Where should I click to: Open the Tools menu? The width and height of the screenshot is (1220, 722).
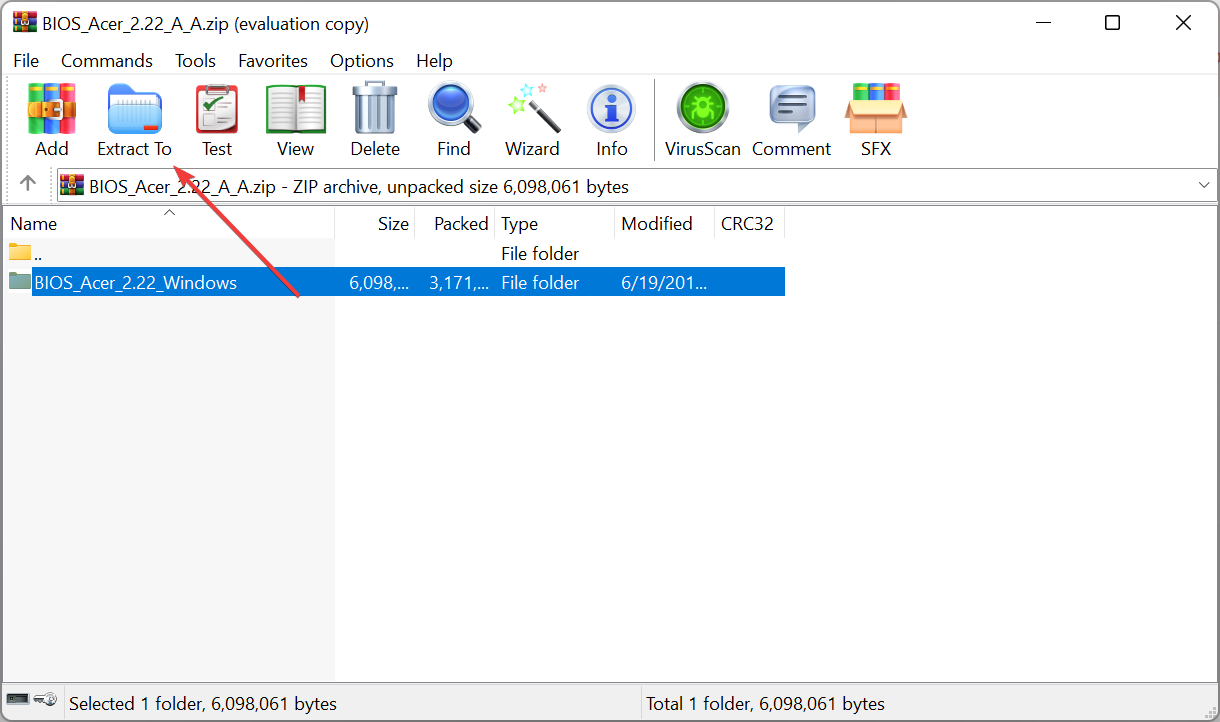pos(195,61)
